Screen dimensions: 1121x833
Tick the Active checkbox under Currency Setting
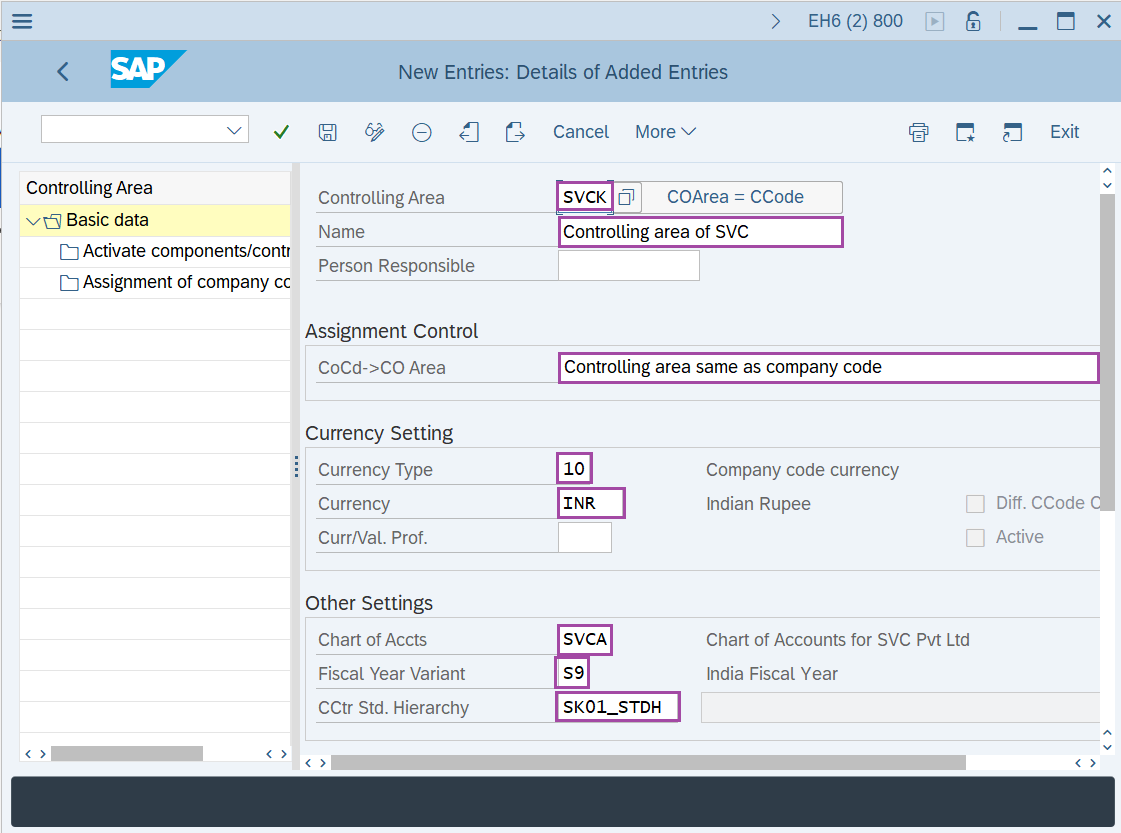point(975,538)
